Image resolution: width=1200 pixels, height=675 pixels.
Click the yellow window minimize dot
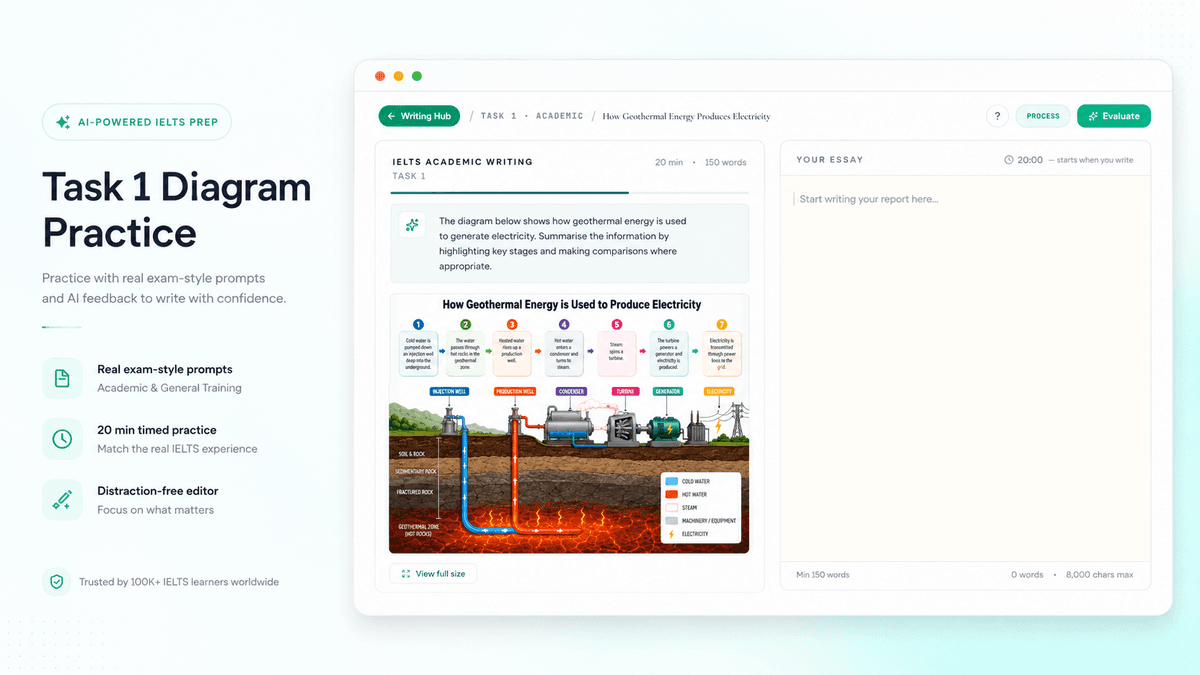tap(398, 76)
